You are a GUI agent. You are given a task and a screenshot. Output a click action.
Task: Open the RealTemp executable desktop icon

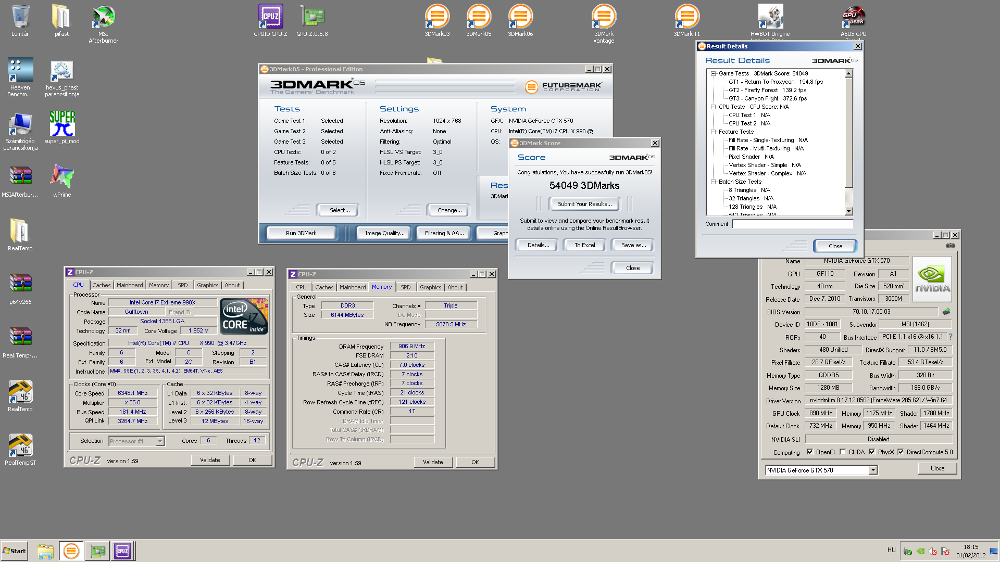coord(20,394)
